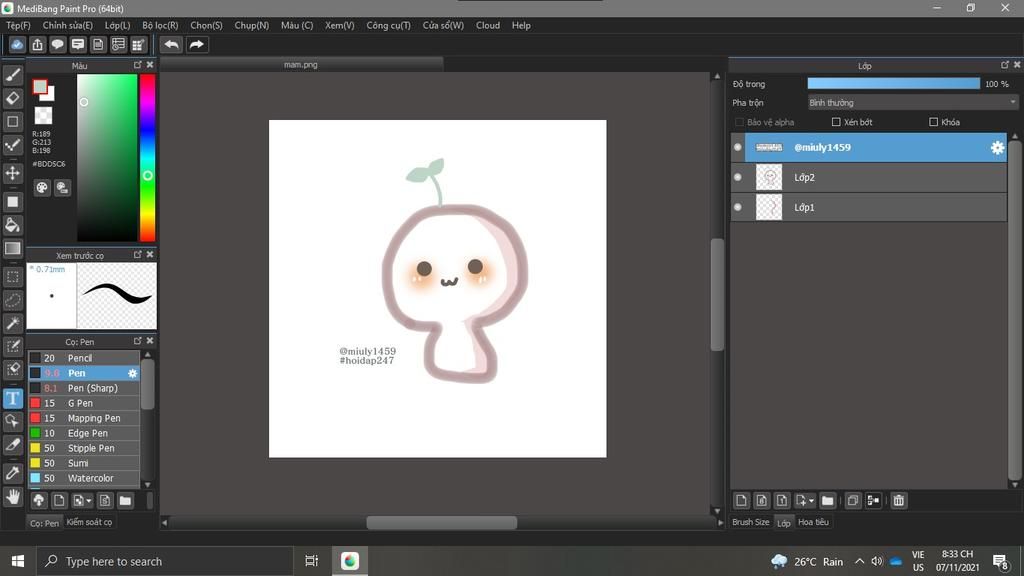Click the duplicate layer icon
The image size is (1024, 576).
(x=852, y=501)
